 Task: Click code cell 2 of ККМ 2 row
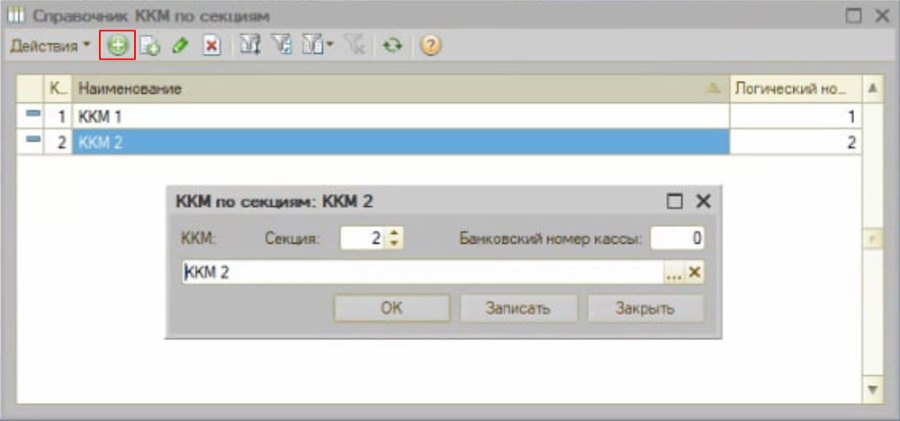(59, 142)
